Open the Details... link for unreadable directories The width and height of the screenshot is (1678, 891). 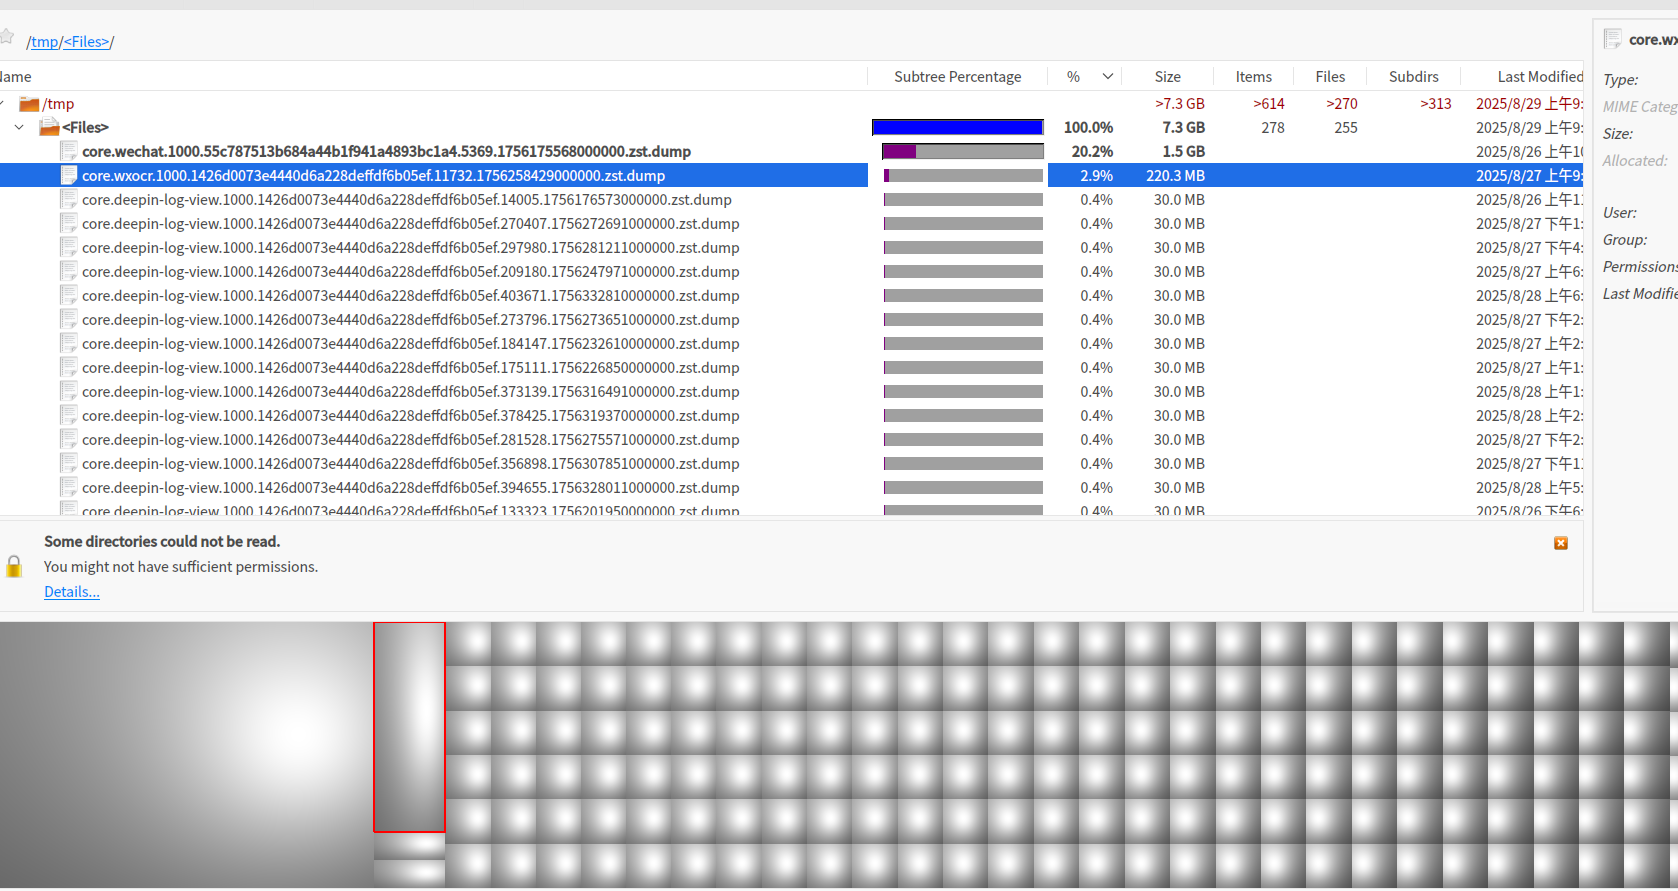tap(72, 592)
